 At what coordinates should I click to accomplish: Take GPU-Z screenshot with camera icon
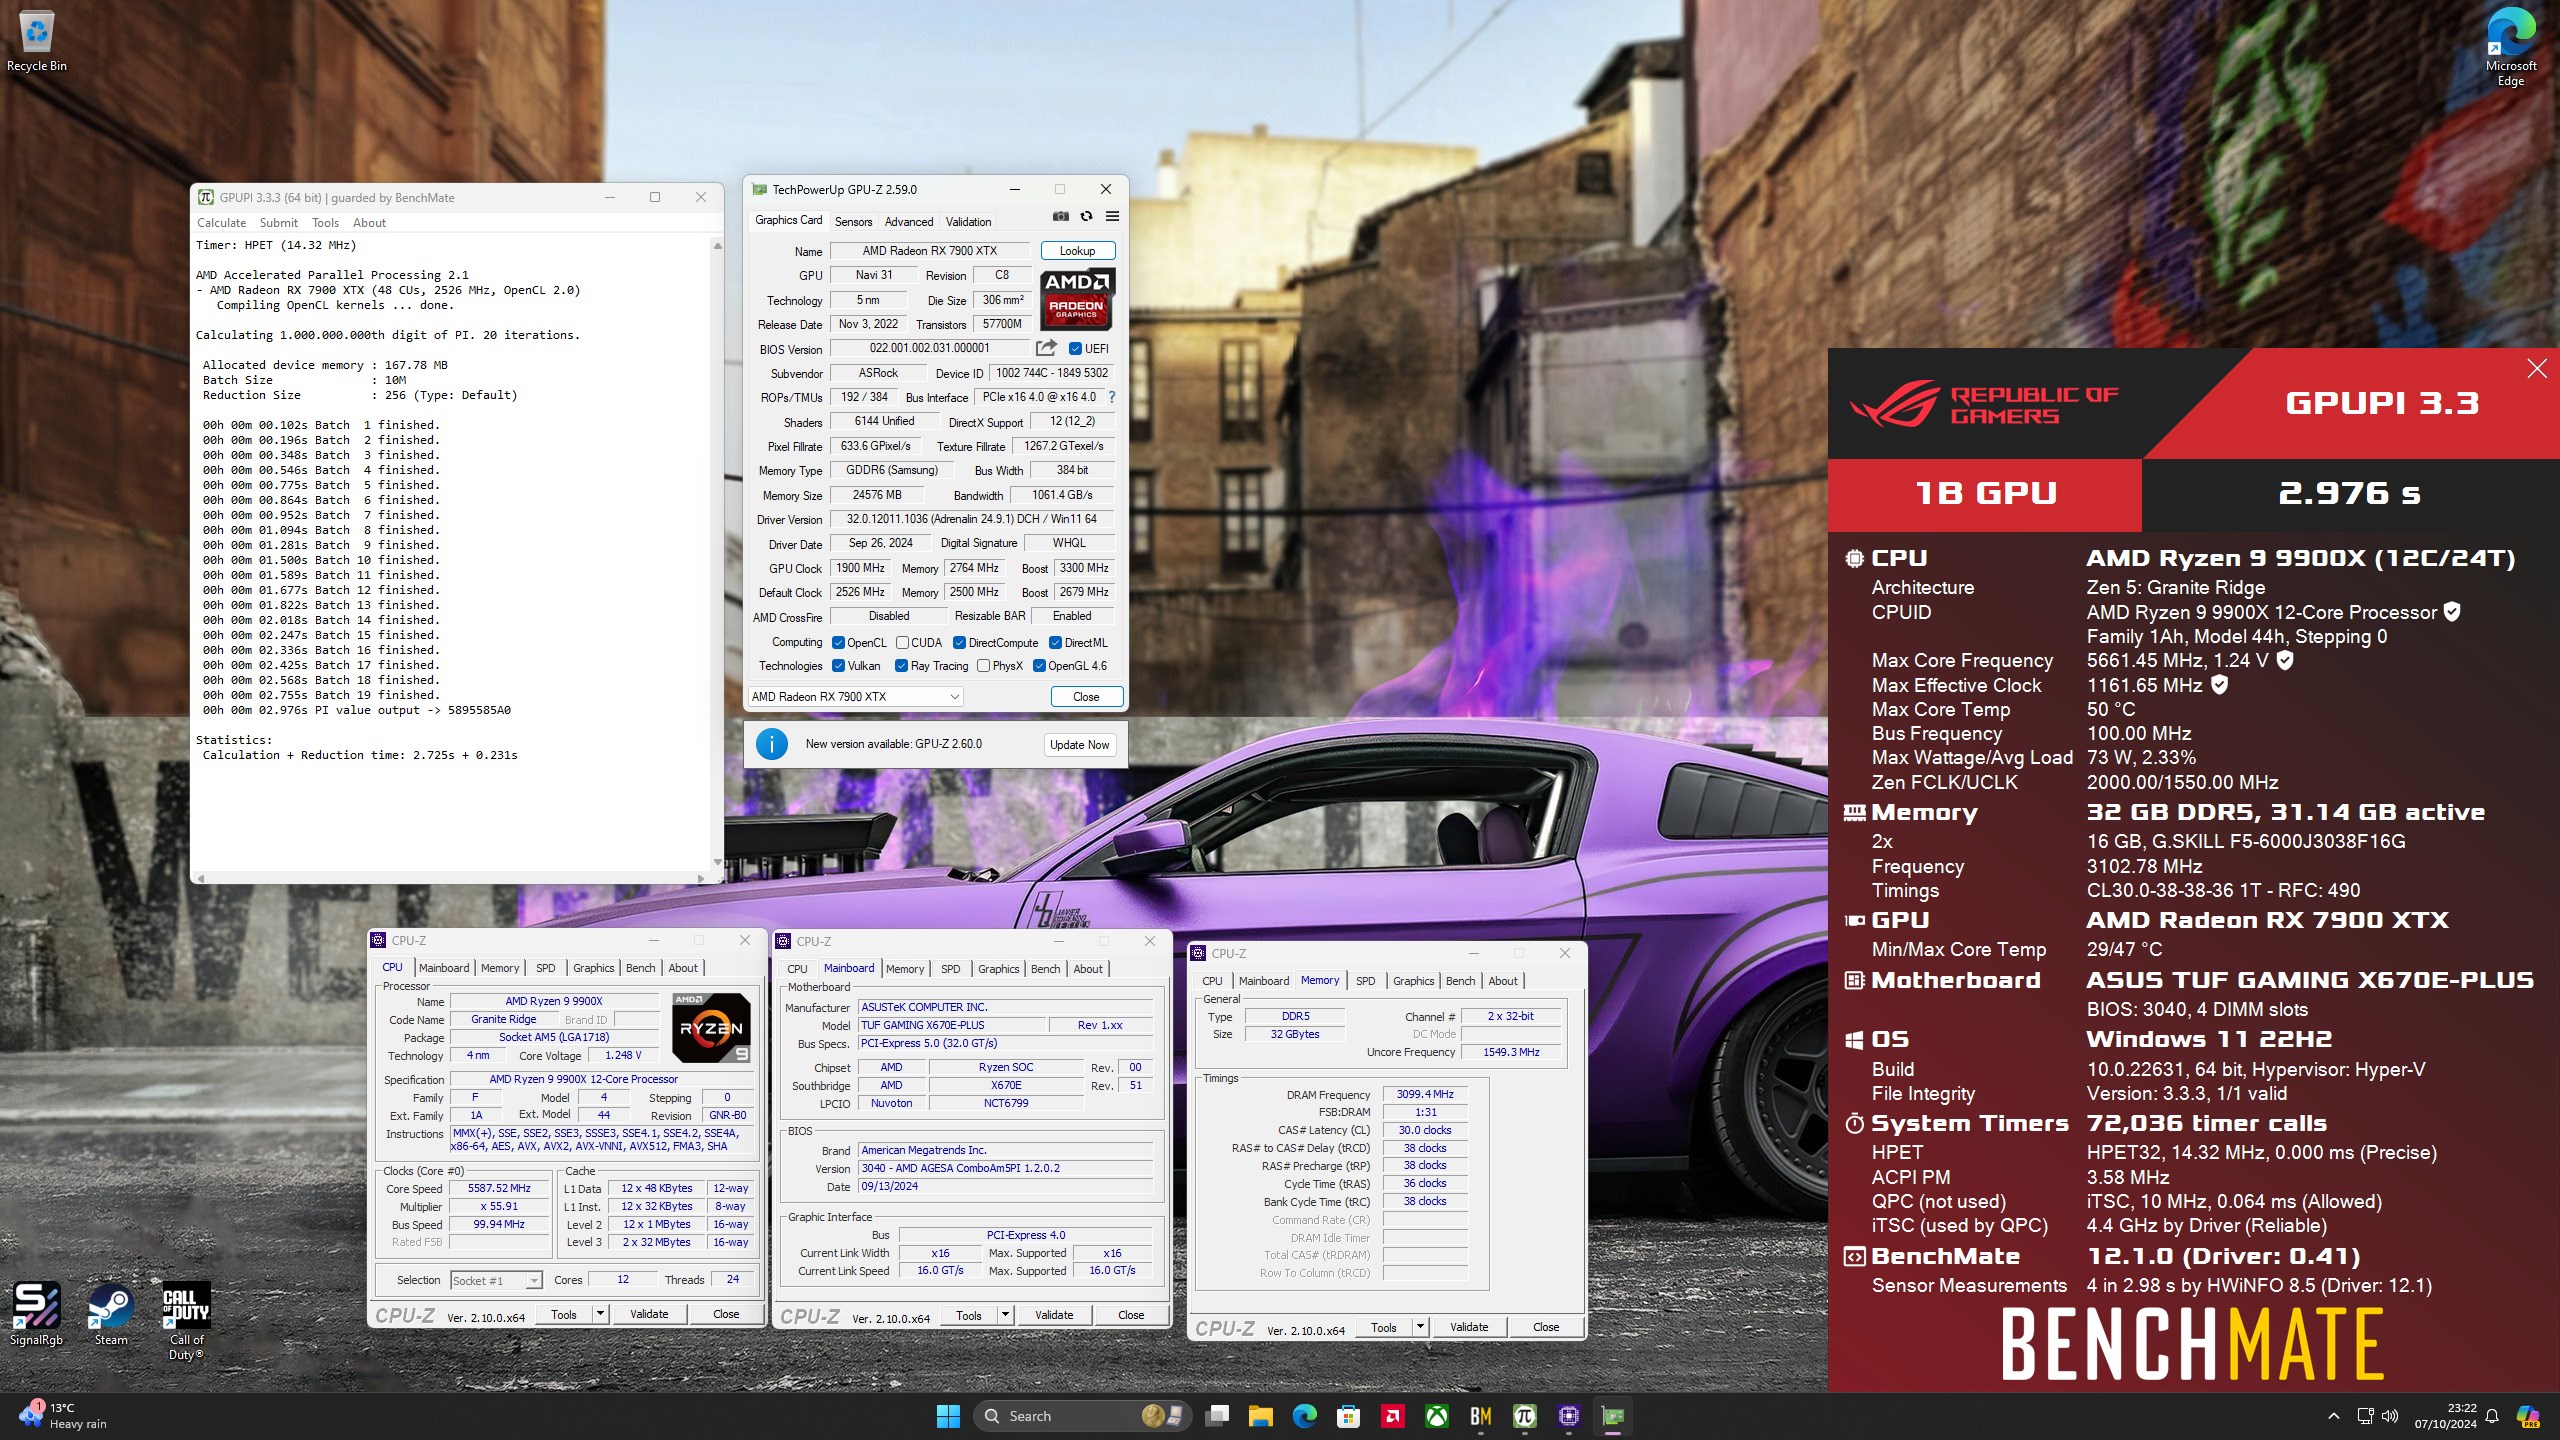click(1061, 216)
